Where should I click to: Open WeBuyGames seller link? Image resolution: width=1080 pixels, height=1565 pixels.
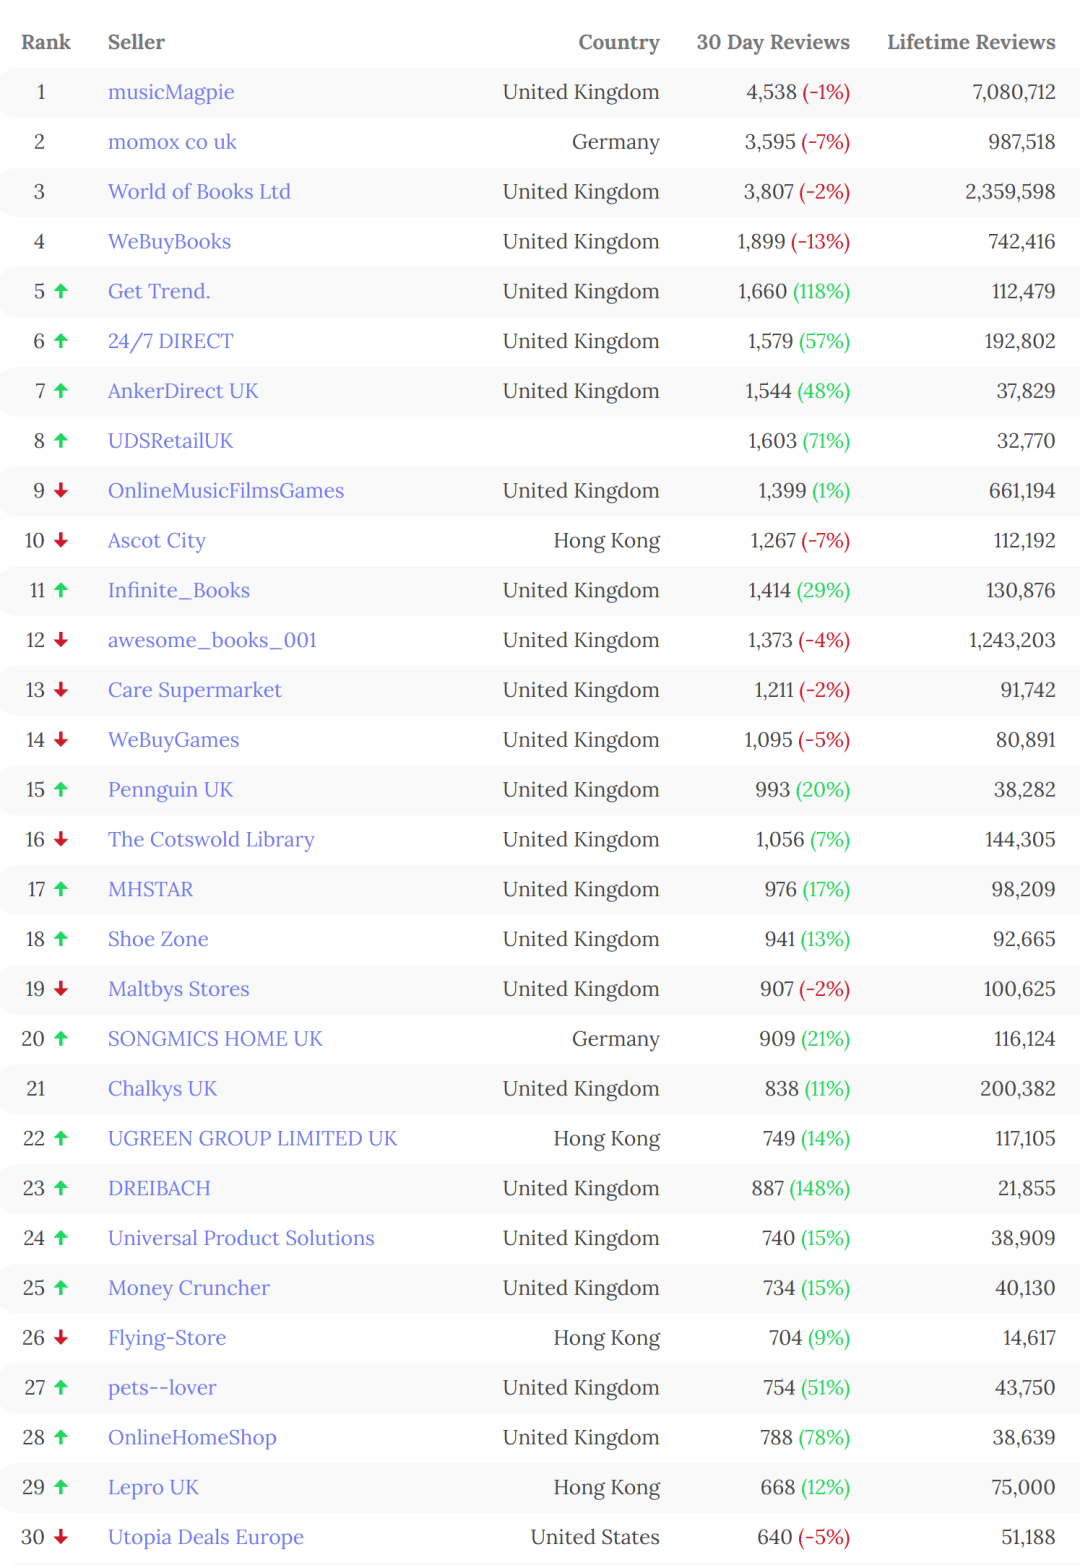[174, 740]
